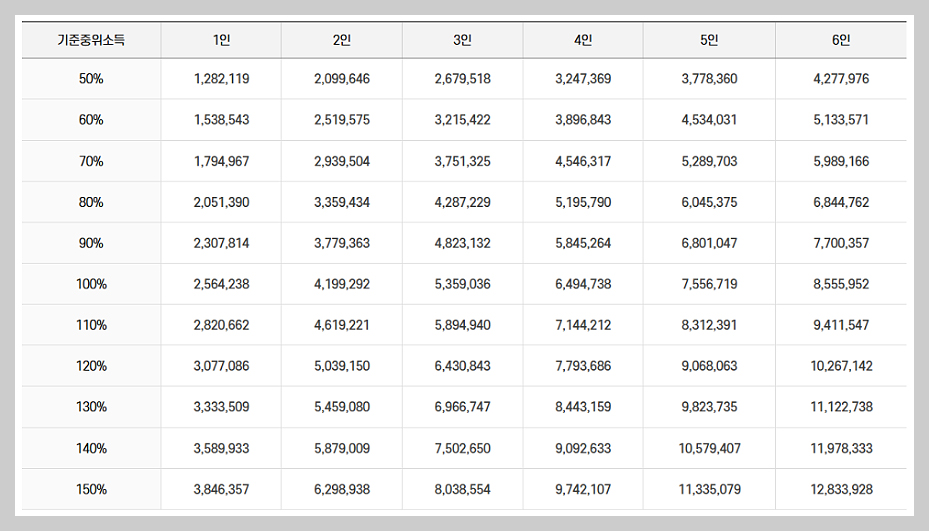Select cell value 3,778,360
The height and width of the screenshot is (531, 929).
coord(709,79)
